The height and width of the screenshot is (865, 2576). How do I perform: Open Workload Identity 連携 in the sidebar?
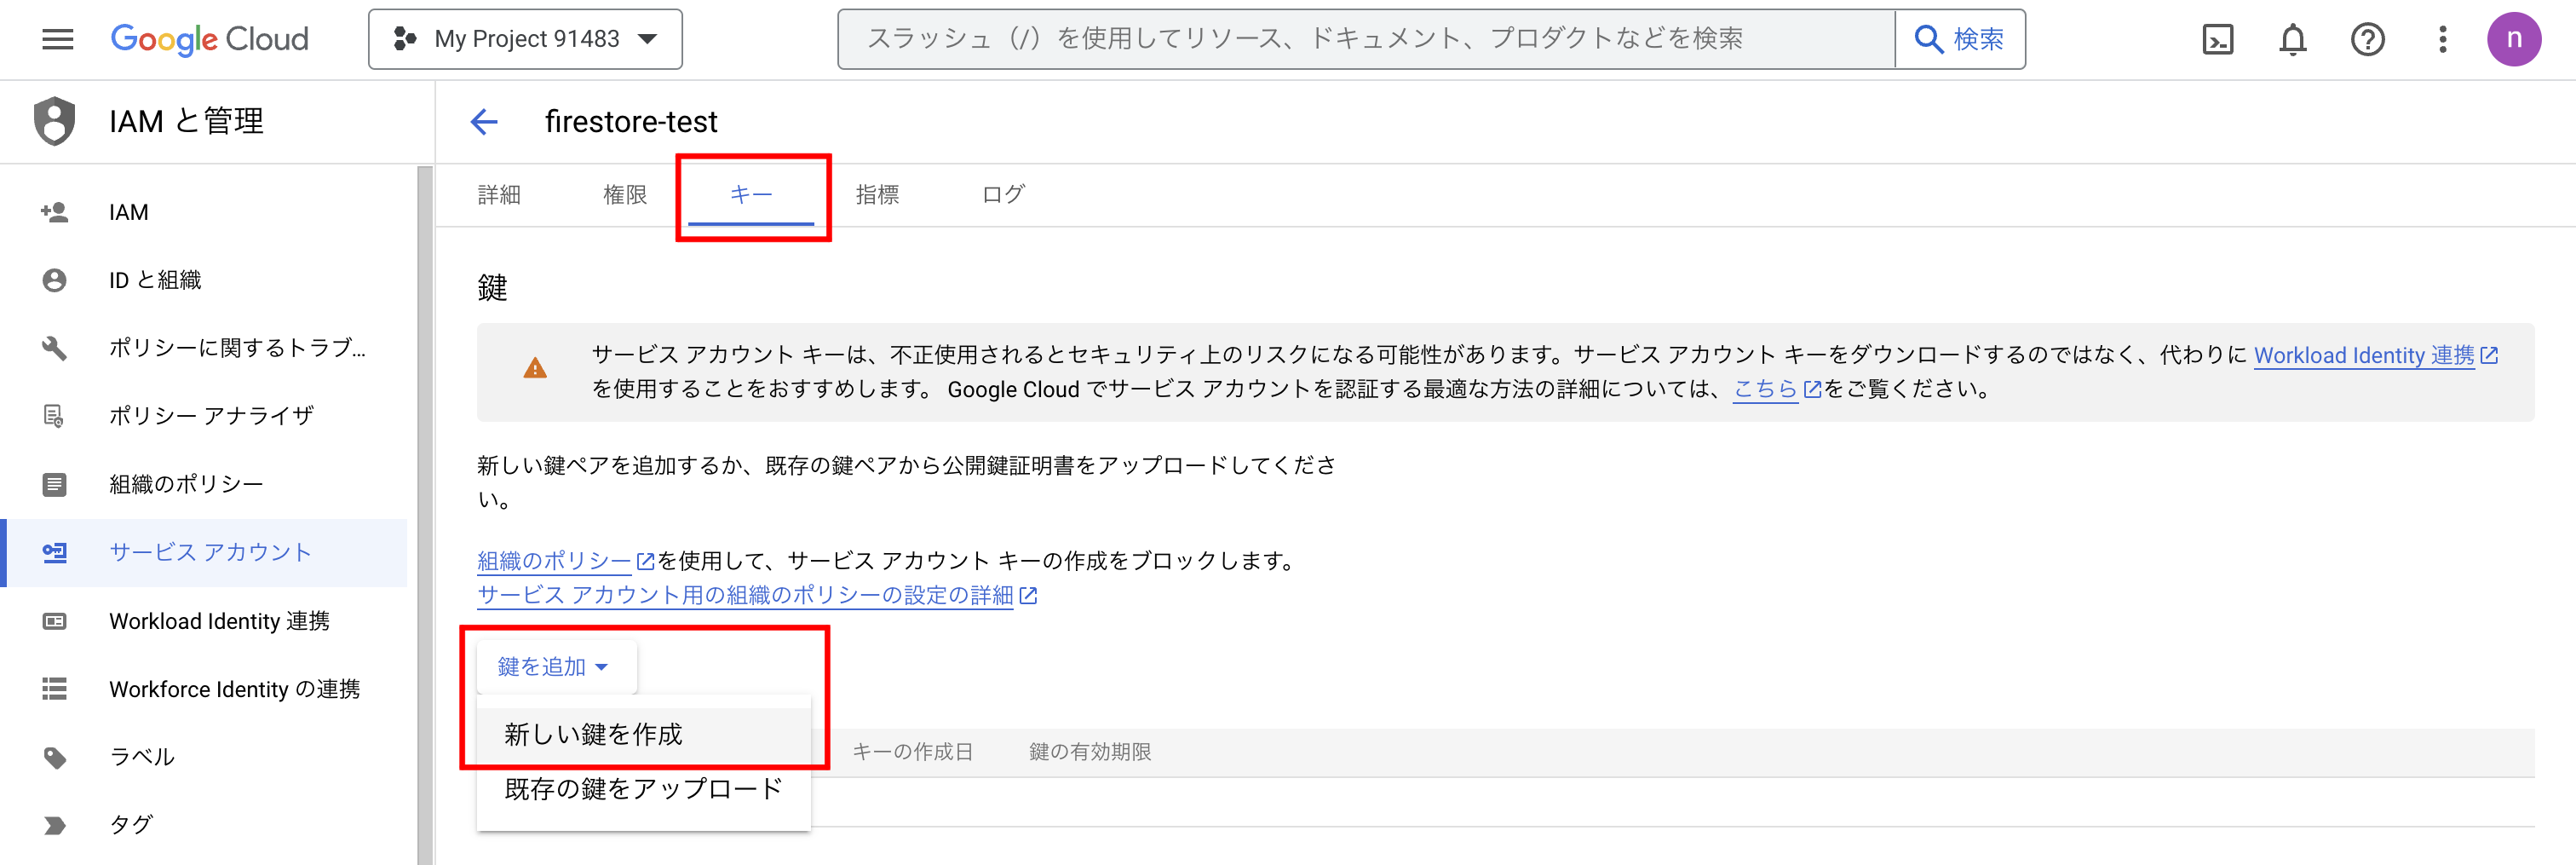click(x=218, y=620)
